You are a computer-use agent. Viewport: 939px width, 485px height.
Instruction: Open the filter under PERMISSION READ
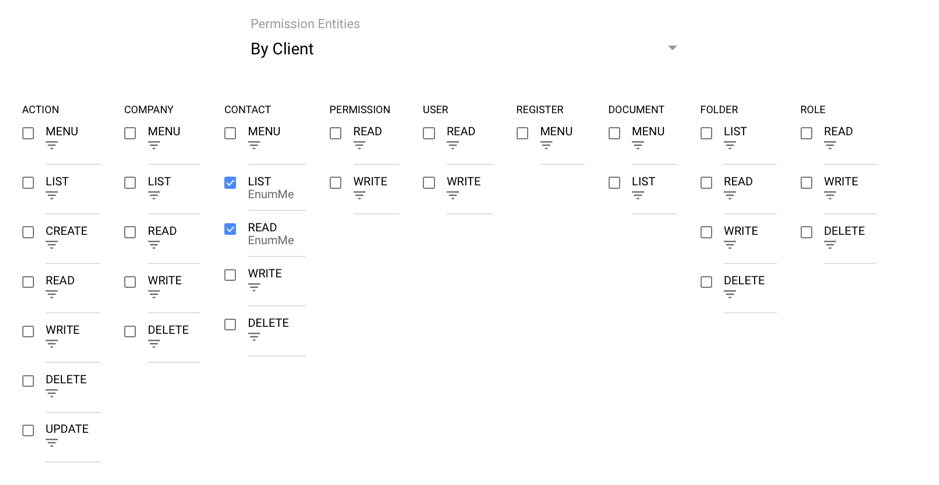point(359,146)
